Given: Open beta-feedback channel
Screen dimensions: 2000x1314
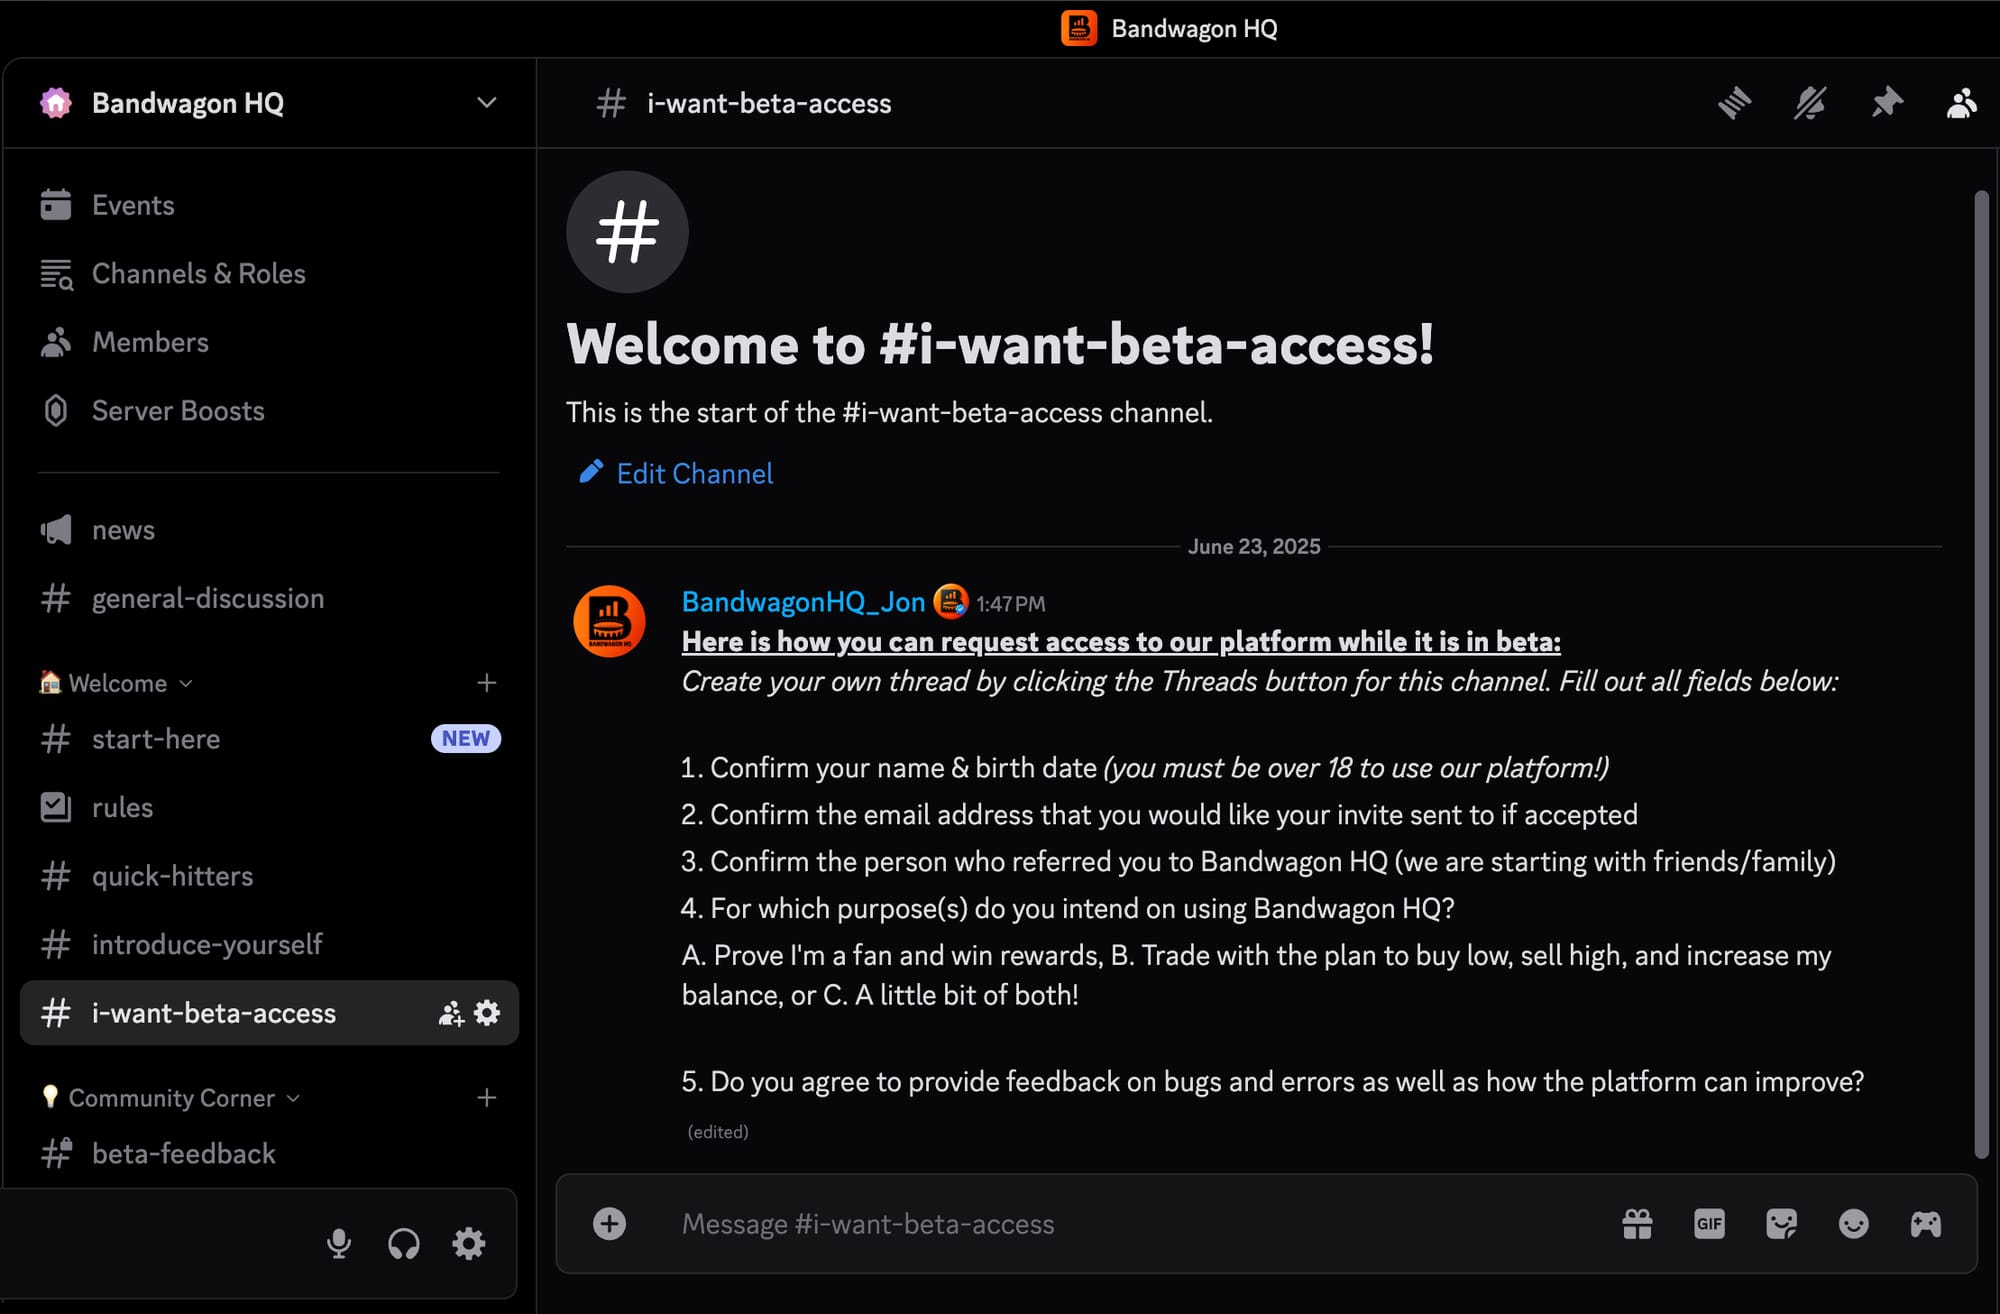Looking at the screenshot, I should pyautogui.click(x=268, y=1154).
